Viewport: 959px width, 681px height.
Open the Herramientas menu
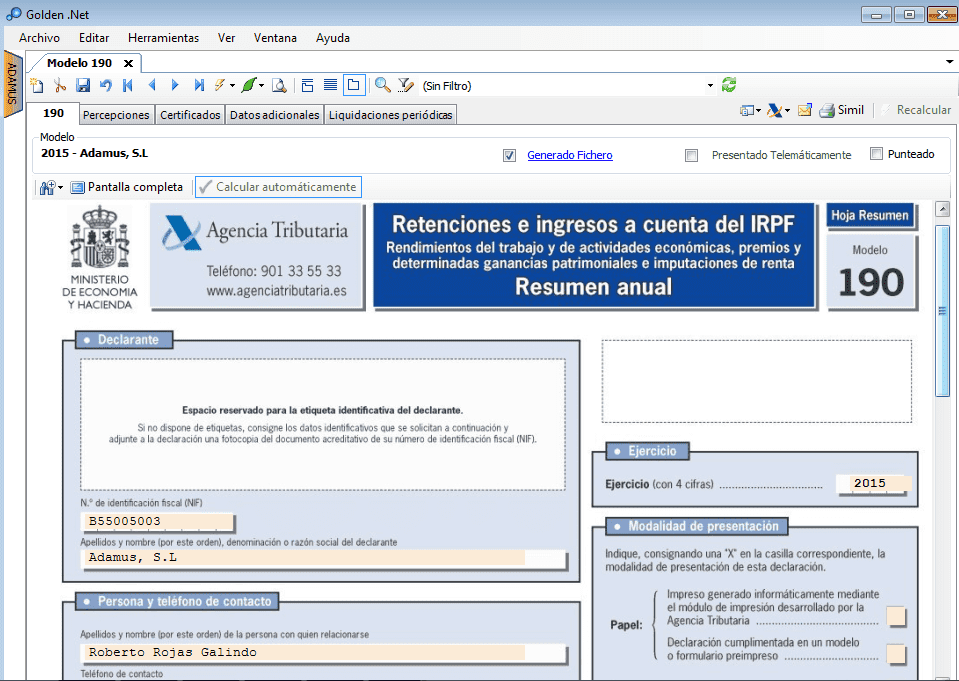[x=163, y=38]
